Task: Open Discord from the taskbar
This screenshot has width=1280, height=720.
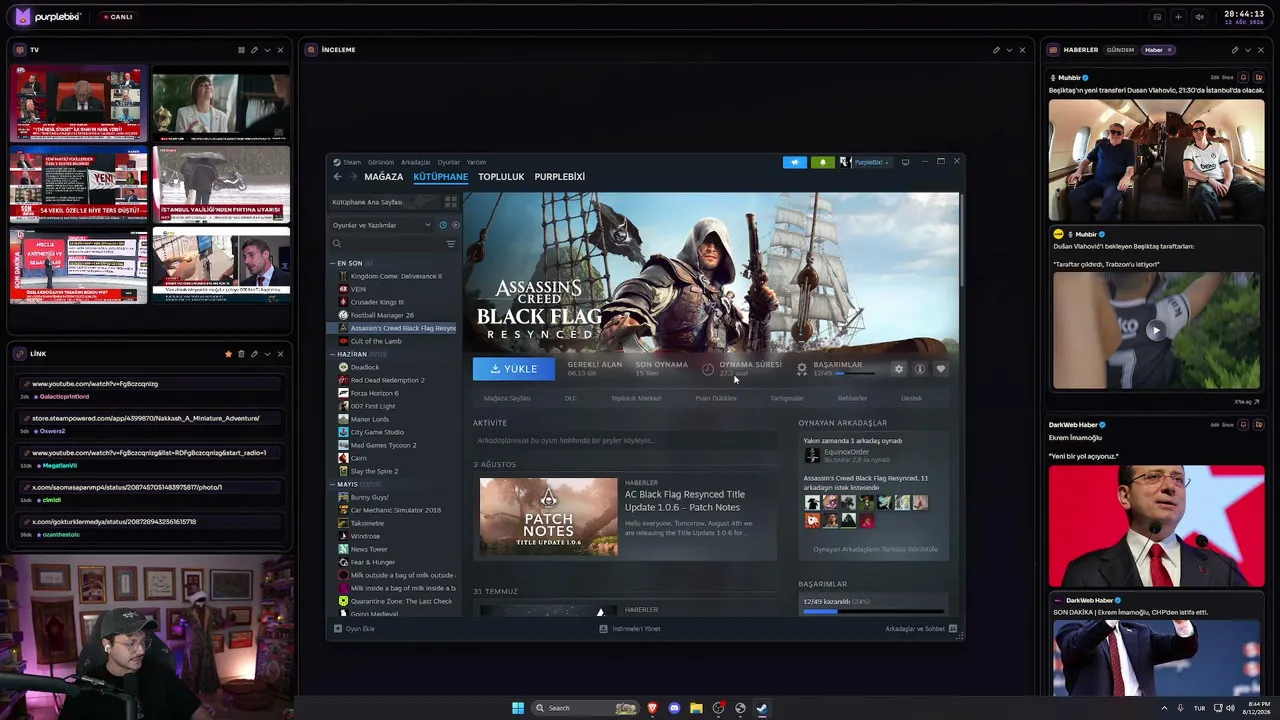Action: tap(674, 708)
